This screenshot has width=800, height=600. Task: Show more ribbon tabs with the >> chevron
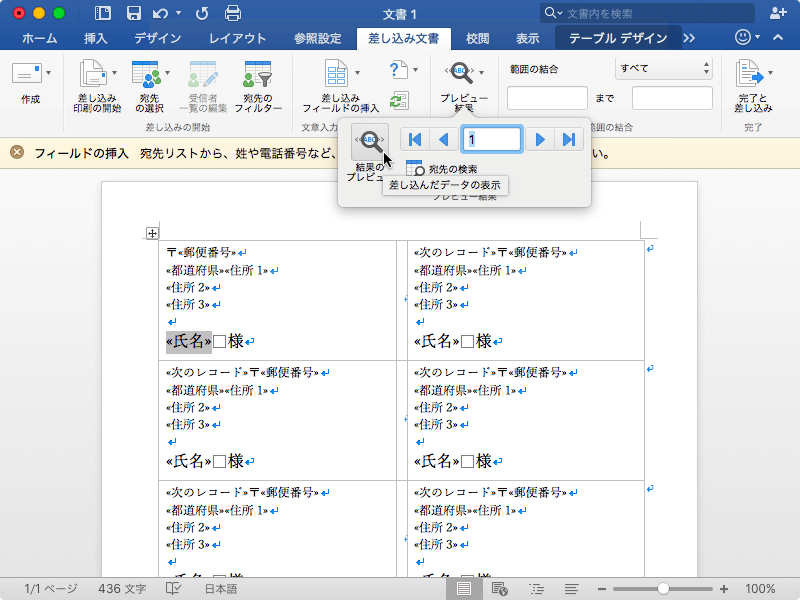[689, 38]
